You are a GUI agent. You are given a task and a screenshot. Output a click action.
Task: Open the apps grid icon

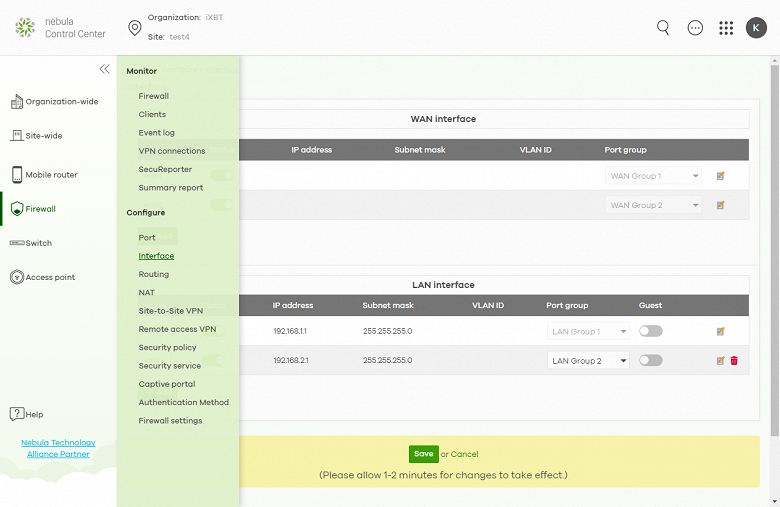click(726, 28)
